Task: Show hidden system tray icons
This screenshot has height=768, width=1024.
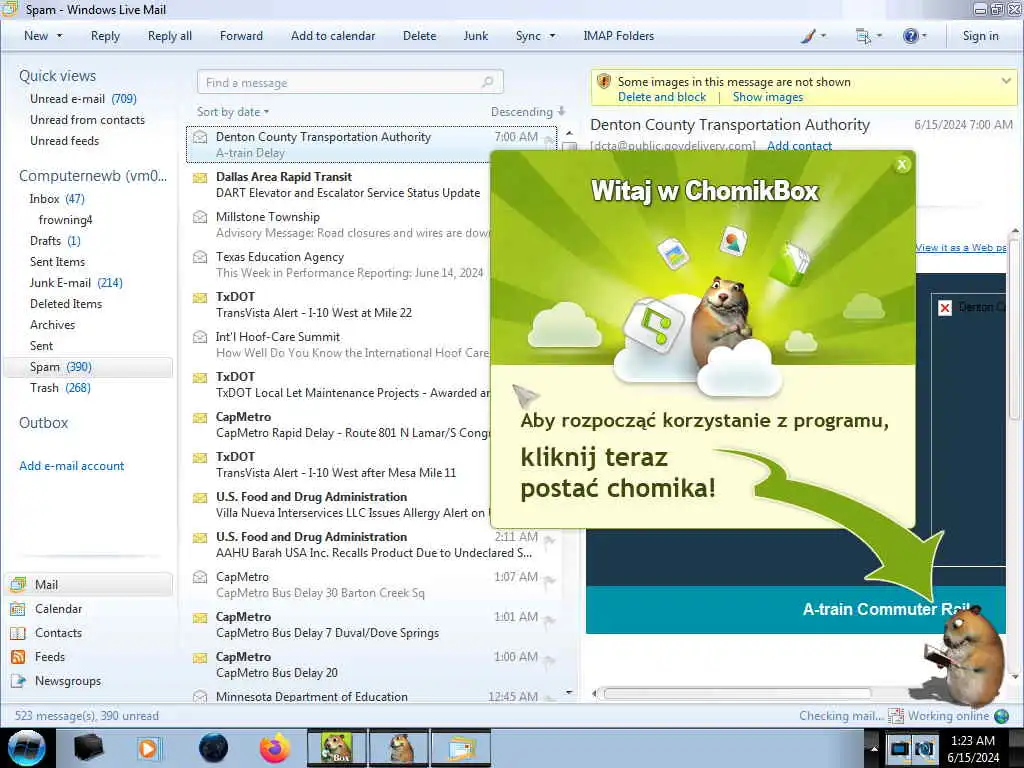Action: pos(874,748)
